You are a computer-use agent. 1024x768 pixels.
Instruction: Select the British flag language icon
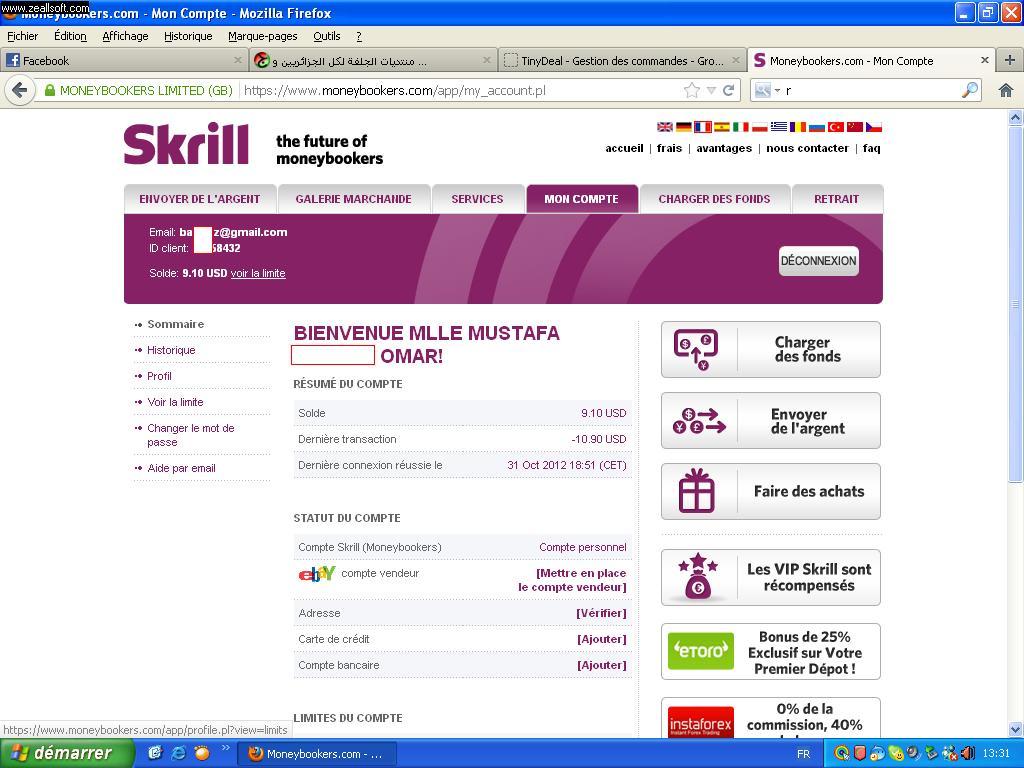665,127
